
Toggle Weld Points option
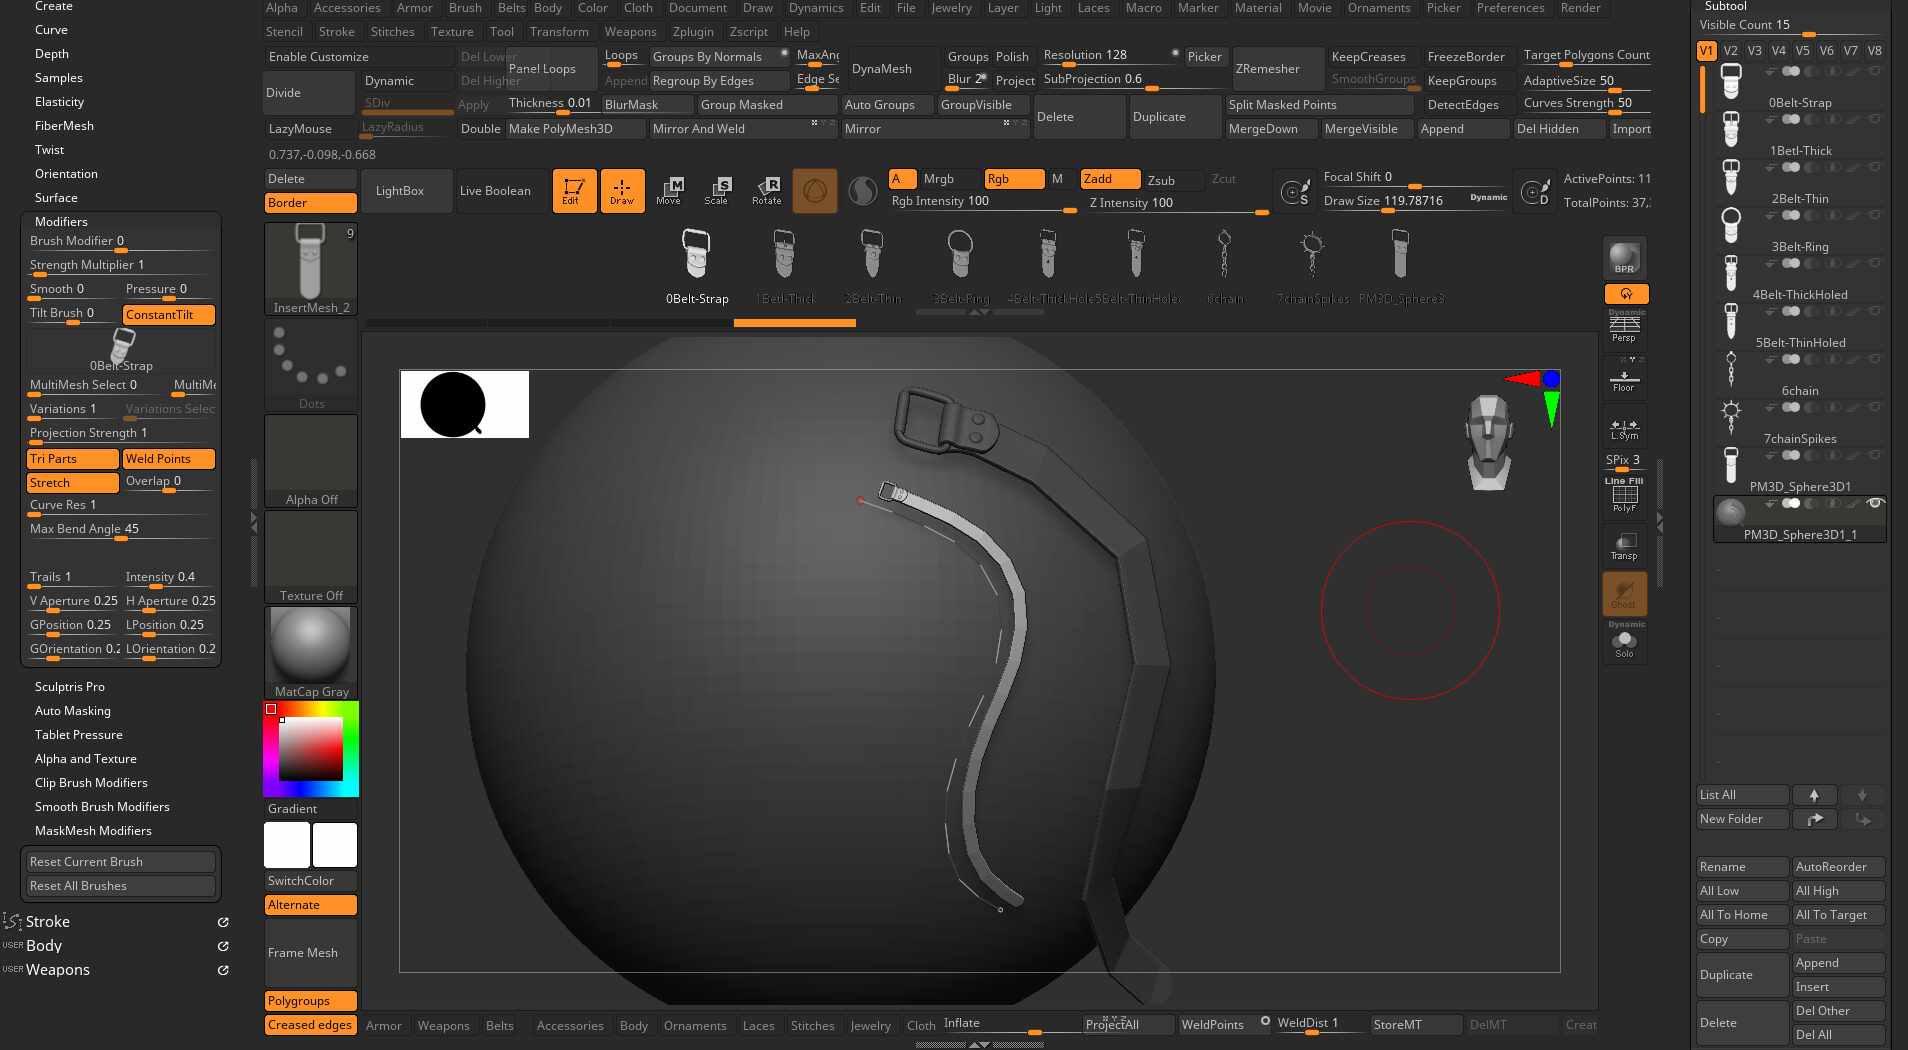[168, 459]
